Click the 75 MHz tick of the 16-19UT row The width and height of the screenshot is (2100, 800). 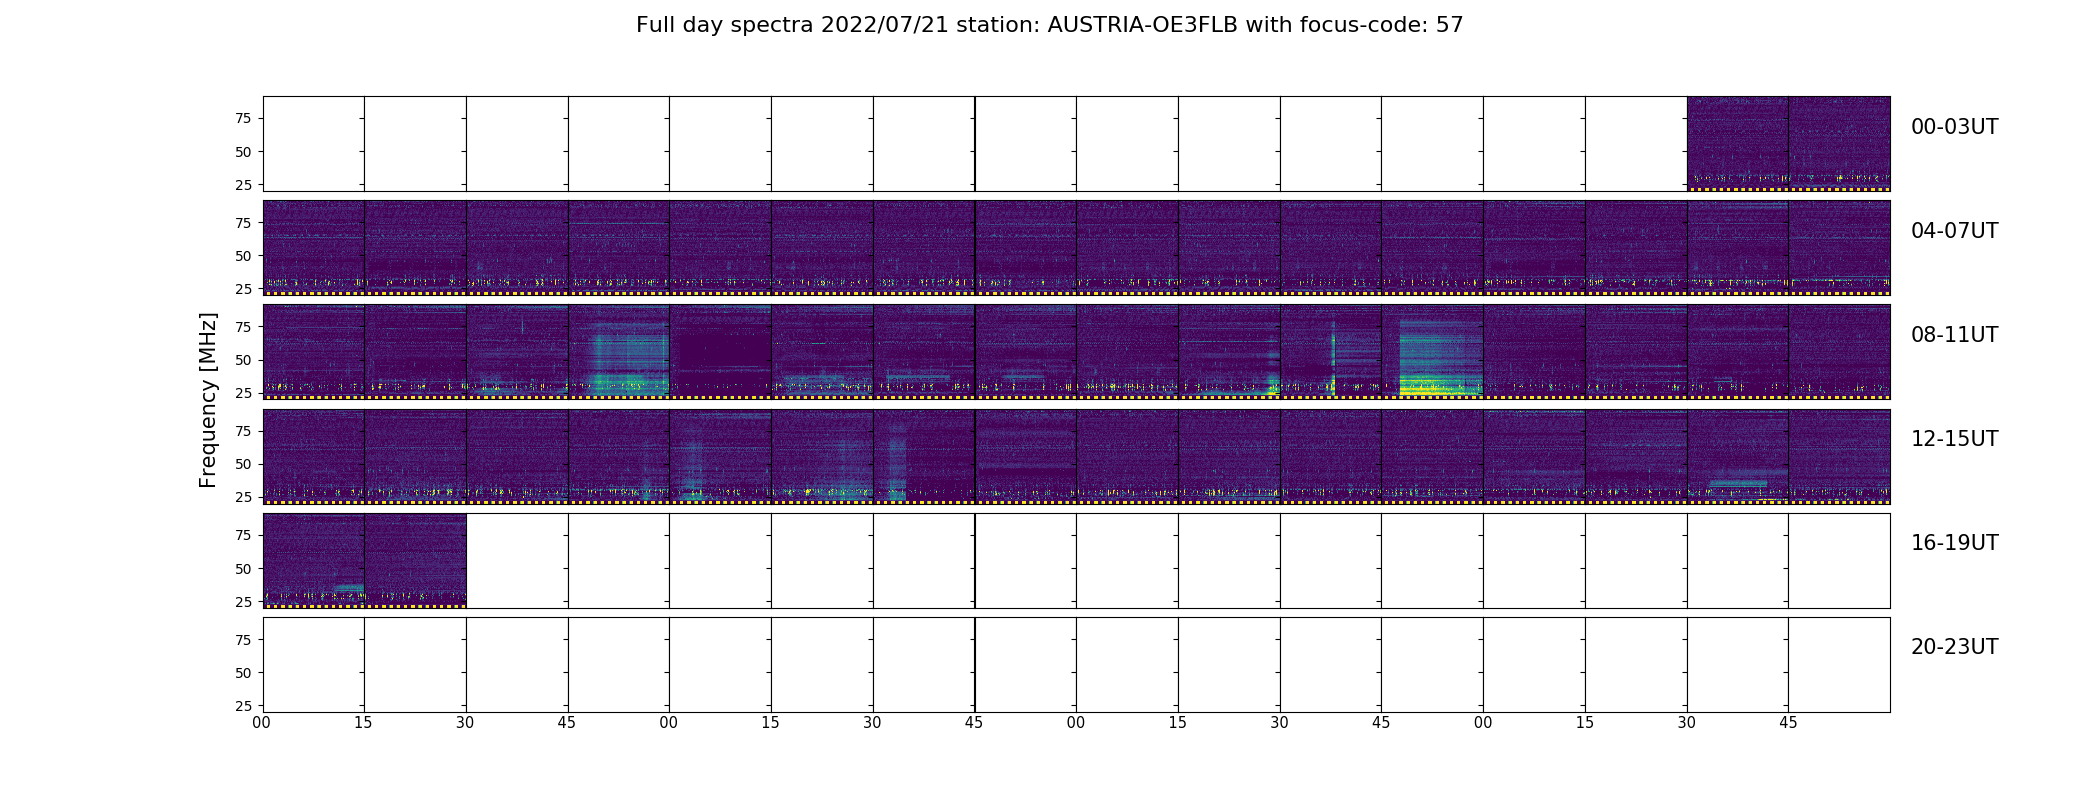coord(242,536)
